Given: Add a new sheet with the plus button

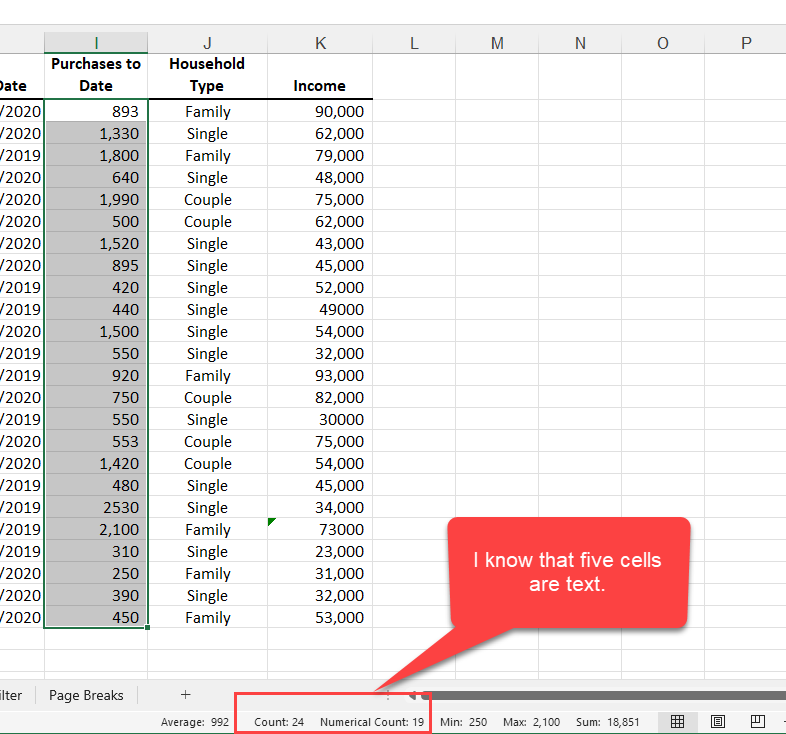Looking at the screenshot, I should pos(185,695).
